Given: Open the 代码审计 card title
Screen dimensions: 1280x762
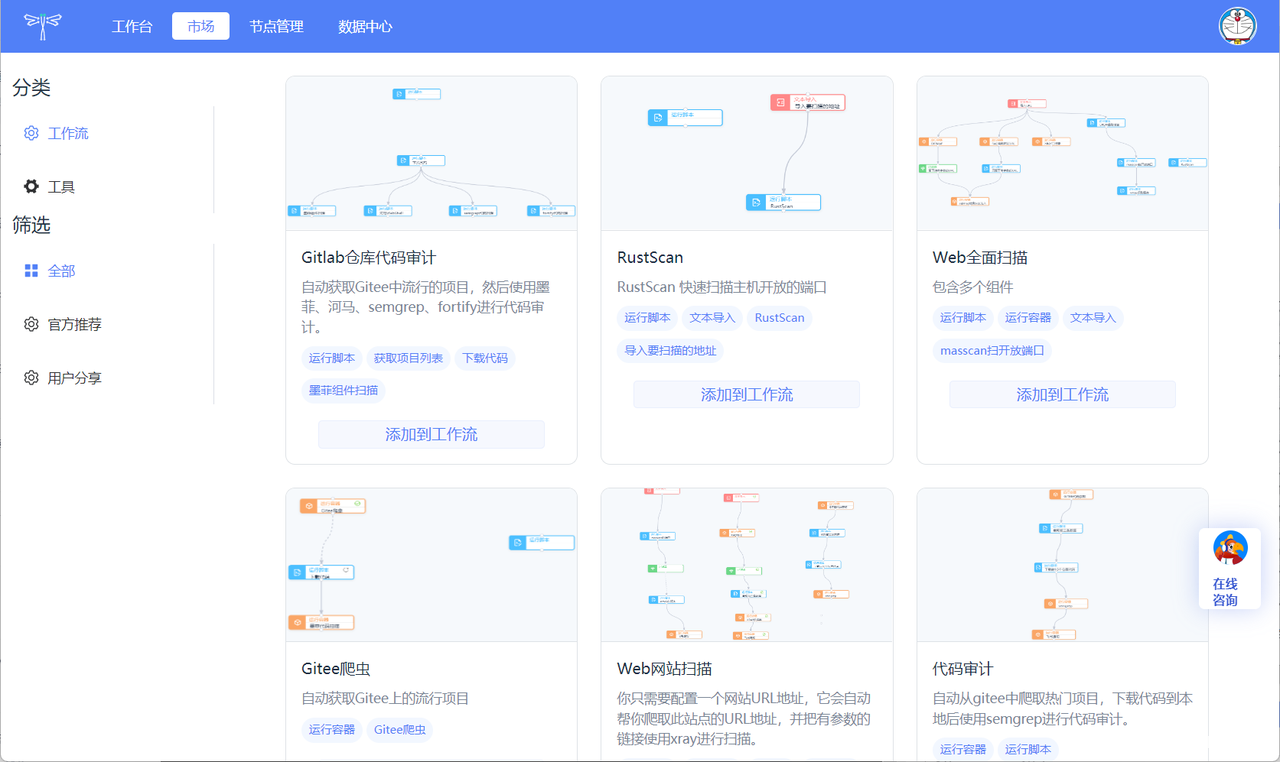Looking at the screenshot, I should [963, 669].
